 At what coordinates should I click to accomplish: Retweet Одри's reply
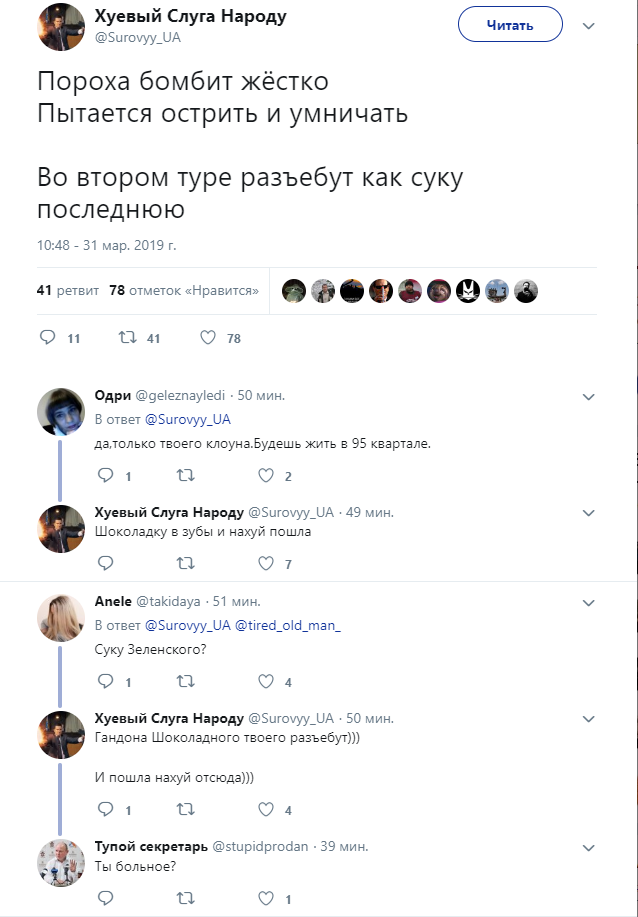(x=185, y=476)
